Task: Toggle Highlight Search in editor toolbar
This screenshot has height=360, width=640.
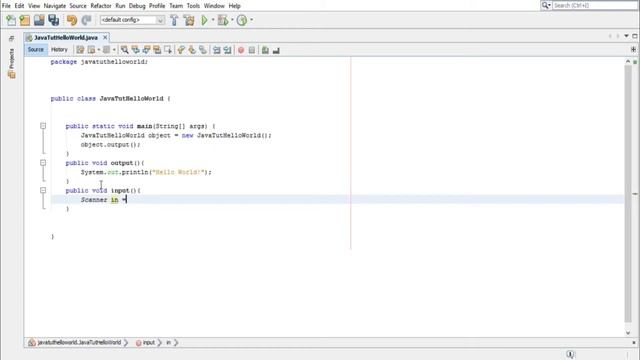Action: (157, 50)
